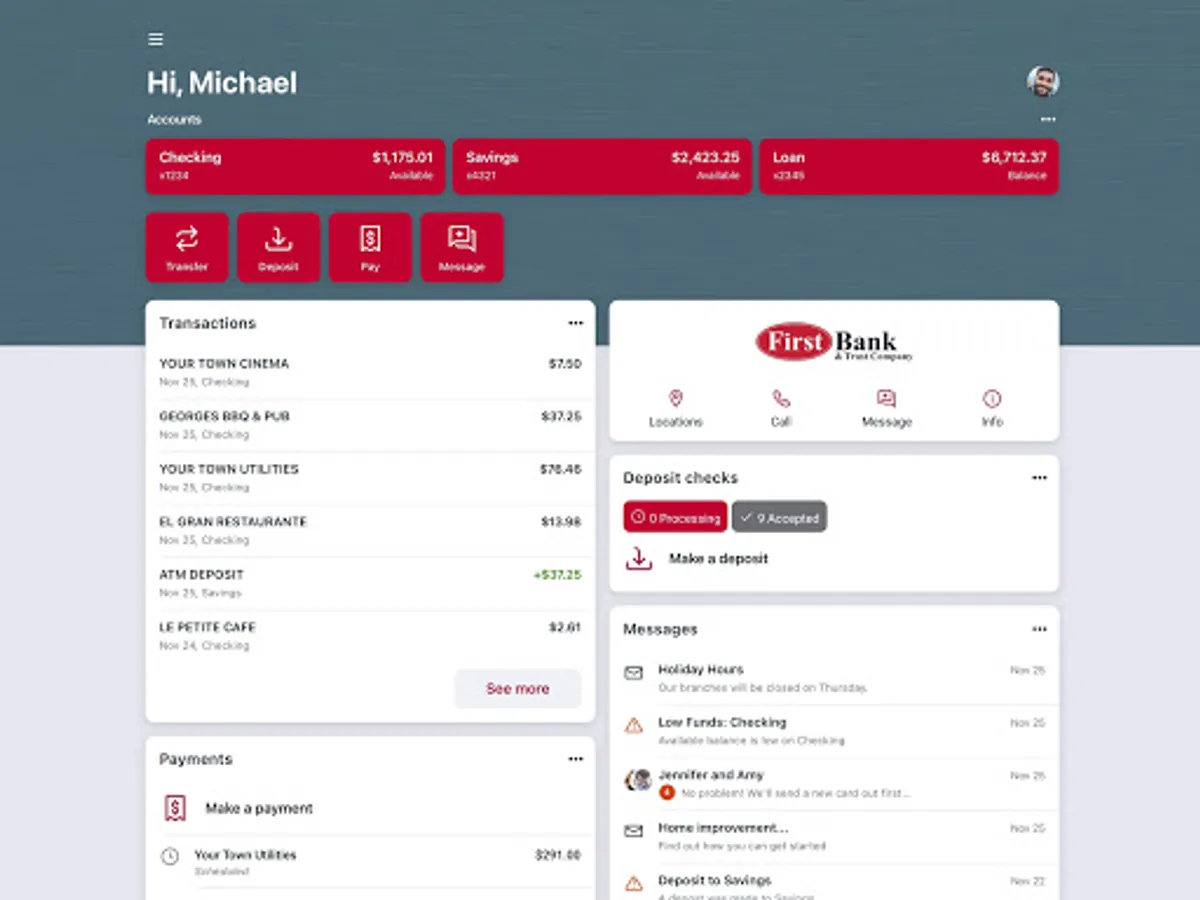Click clock icon beside Your Town Utilities
This screenshot has width=1200, height=900.
170,857
